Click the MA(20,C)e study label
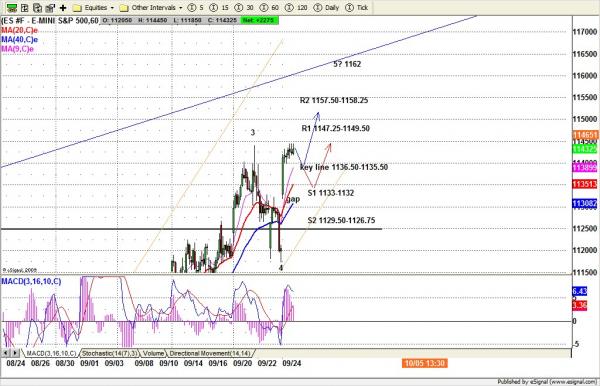Screen dimensions: 600x386 20,30
